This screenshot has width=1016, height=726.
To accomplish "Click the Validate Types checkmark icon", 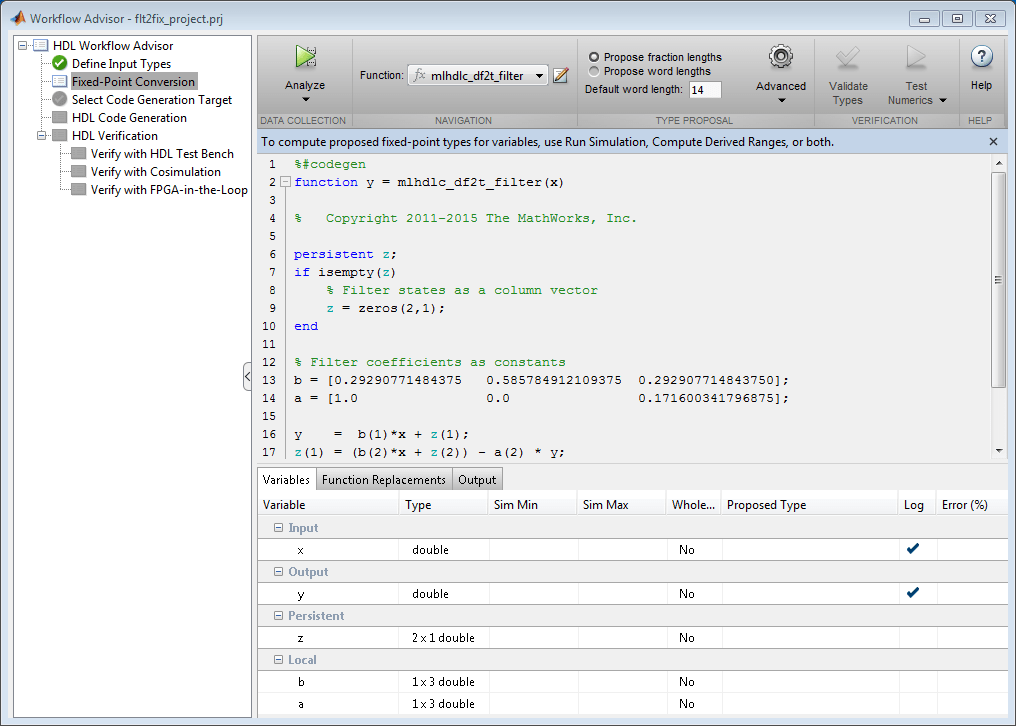I will click(x=848, y=57).
